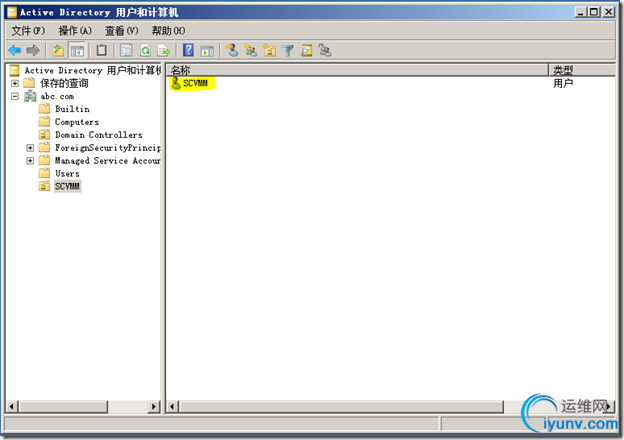Viewport: 624px width, 440px height.
Task: Click the SCVMM user icon in list
Action: click(x=176, y=83)
